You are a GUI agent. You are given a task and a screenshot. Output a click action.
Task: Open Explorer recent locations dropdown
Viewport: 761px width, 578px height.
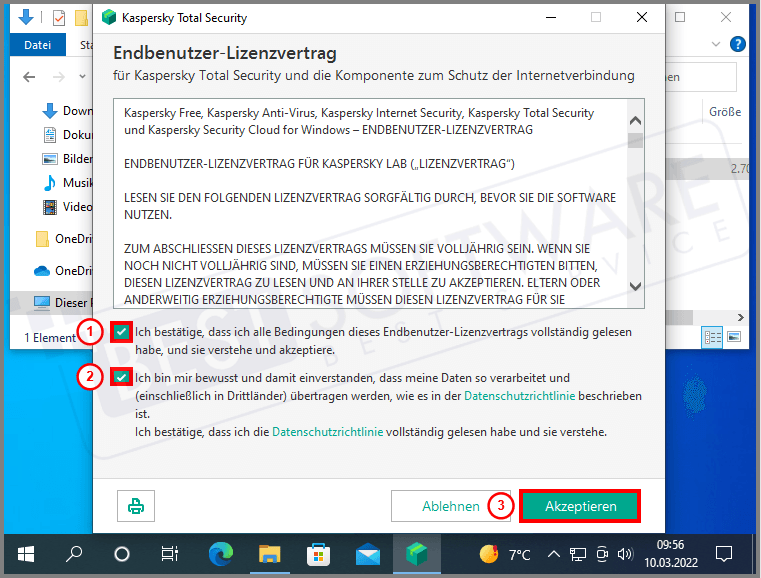coord(83,77)
